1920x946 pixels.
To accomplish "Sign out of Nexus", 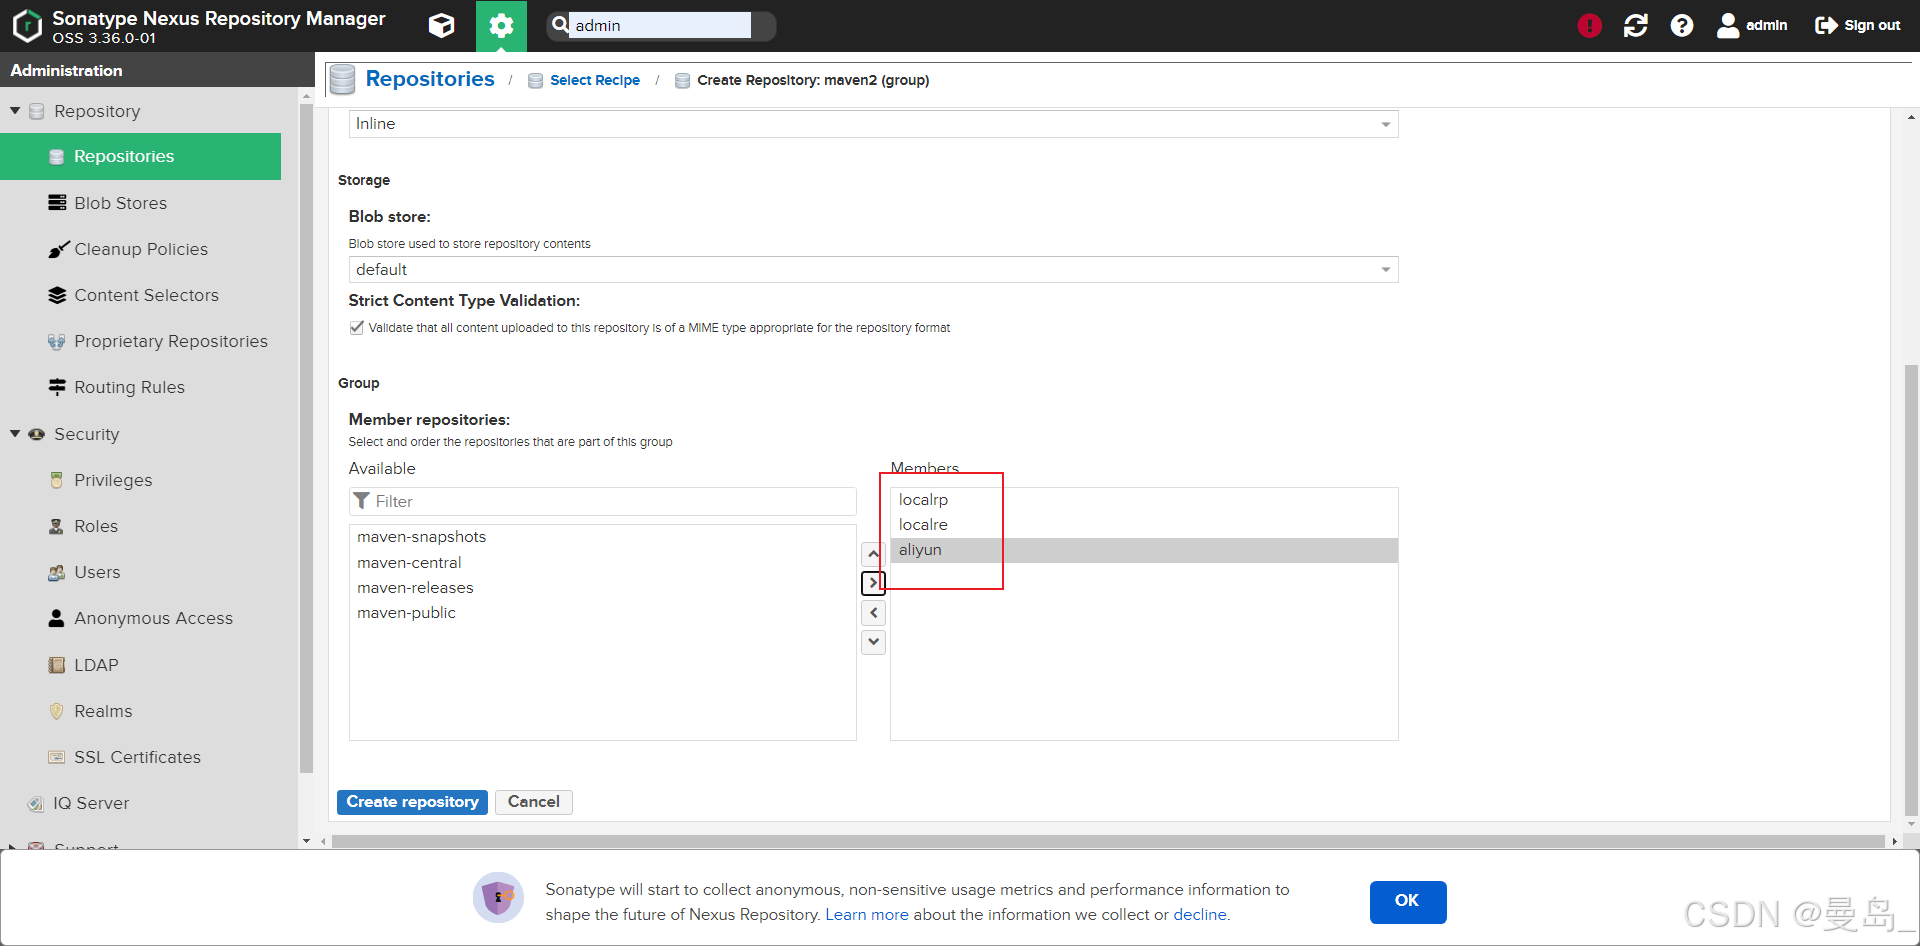I will [1858, 26].
